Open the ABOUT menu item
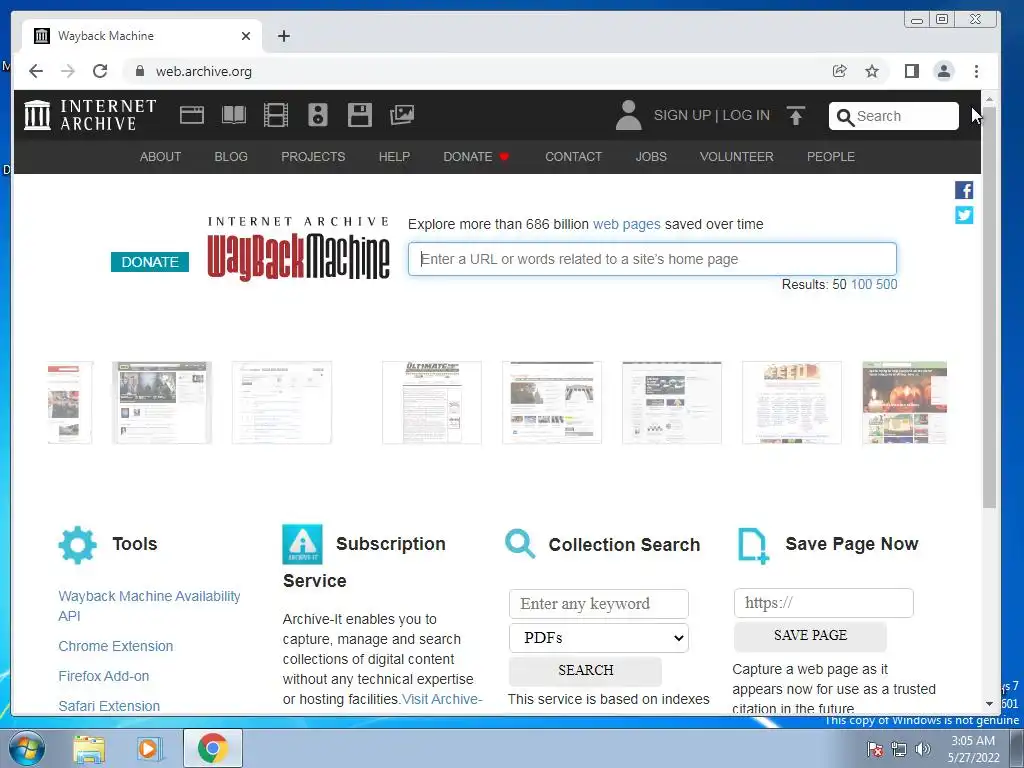 (160, 157)
